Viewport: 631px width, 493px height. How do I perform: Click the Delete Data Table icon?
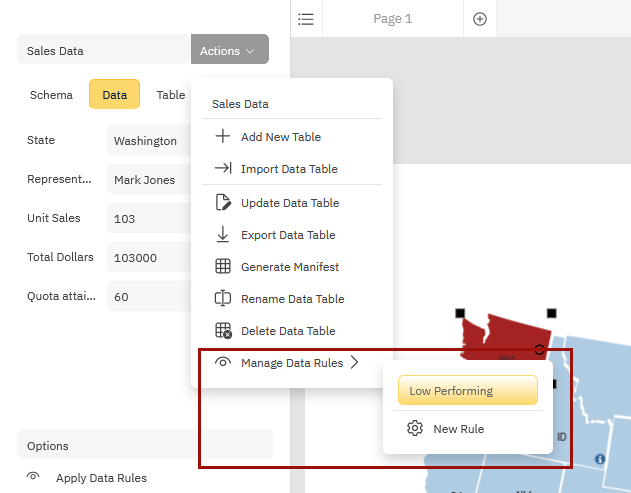[223, 331]
